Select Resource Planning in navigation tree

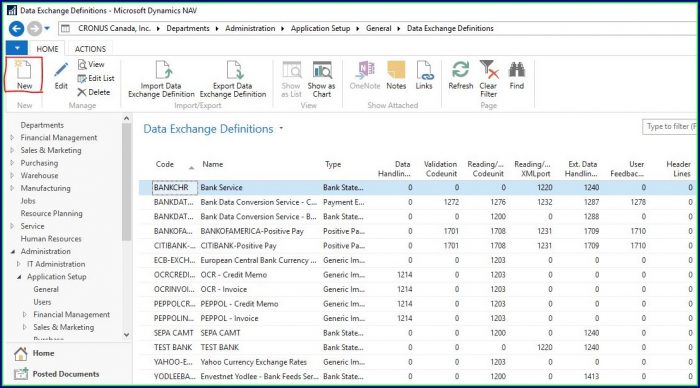pyautogui.click(x=51, y=213)
